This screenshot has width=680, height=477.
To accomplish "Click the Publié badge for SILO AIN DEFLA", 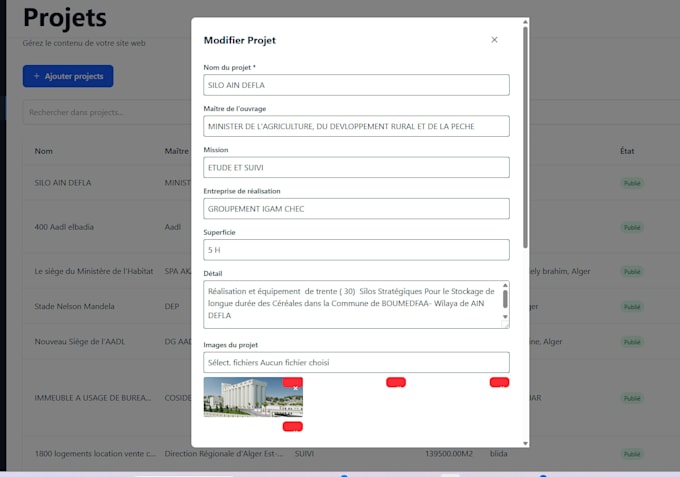I will 632,183.
